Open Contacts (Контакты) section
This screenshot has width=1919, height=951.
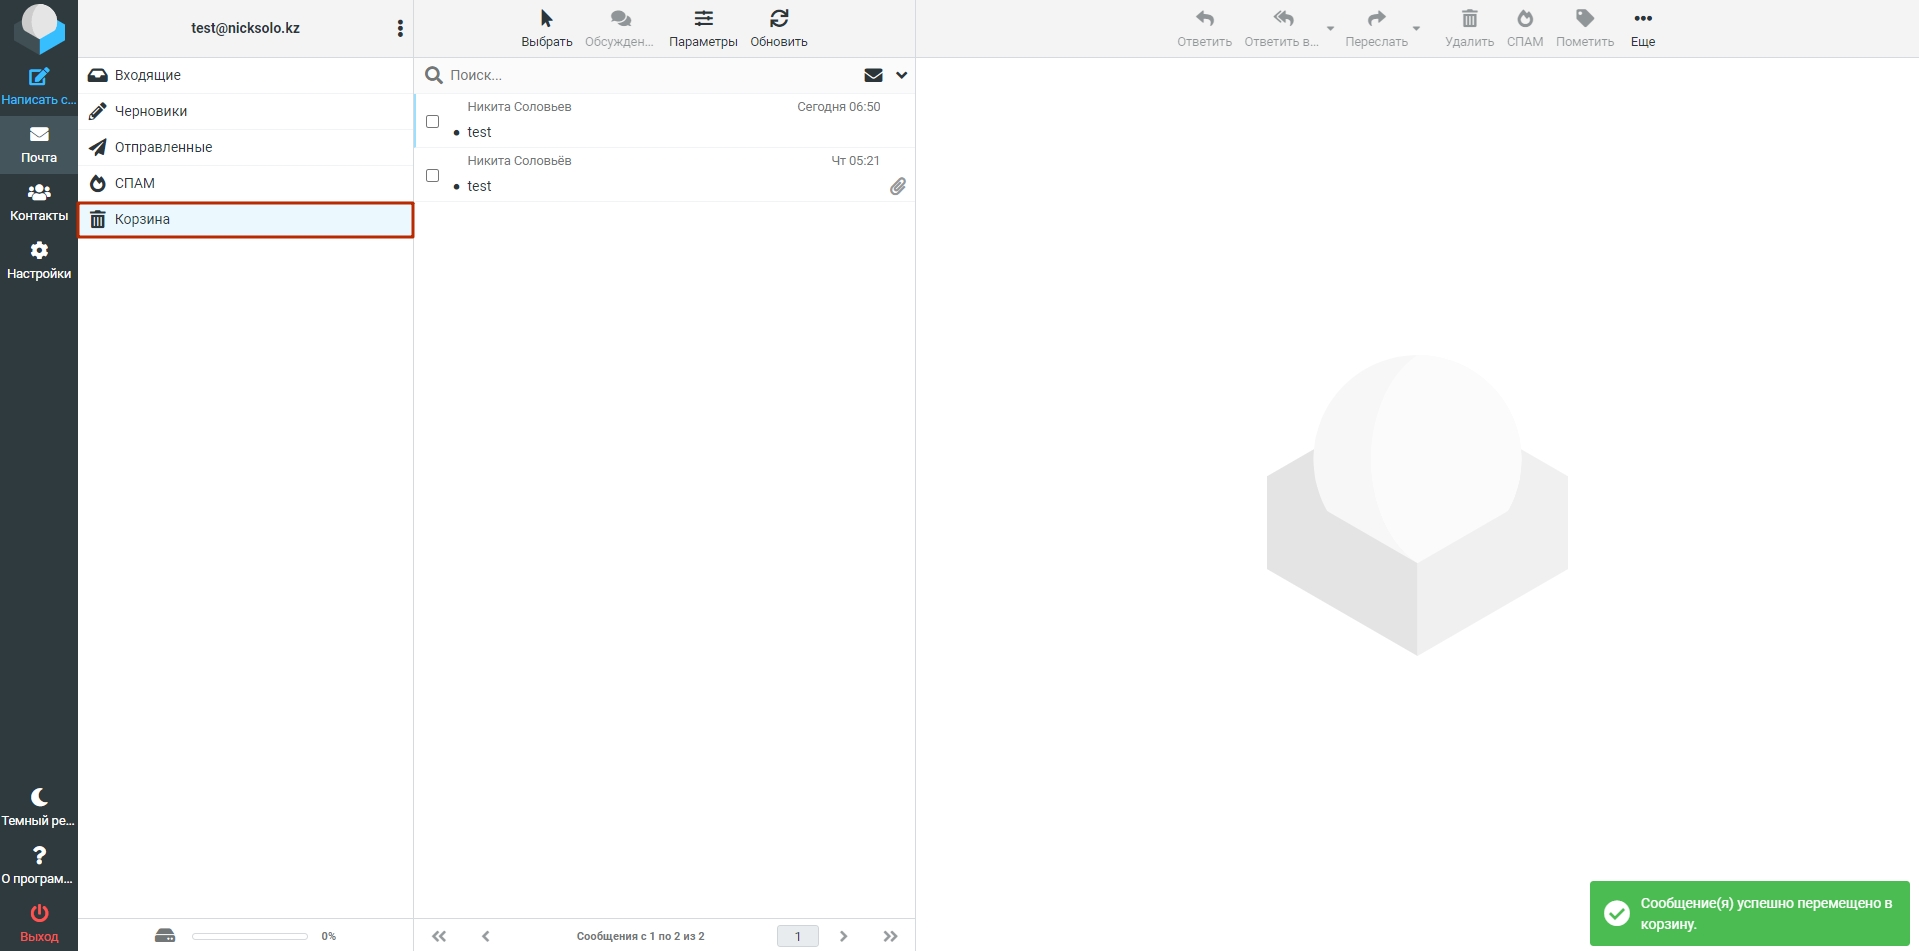coord(39,203)
